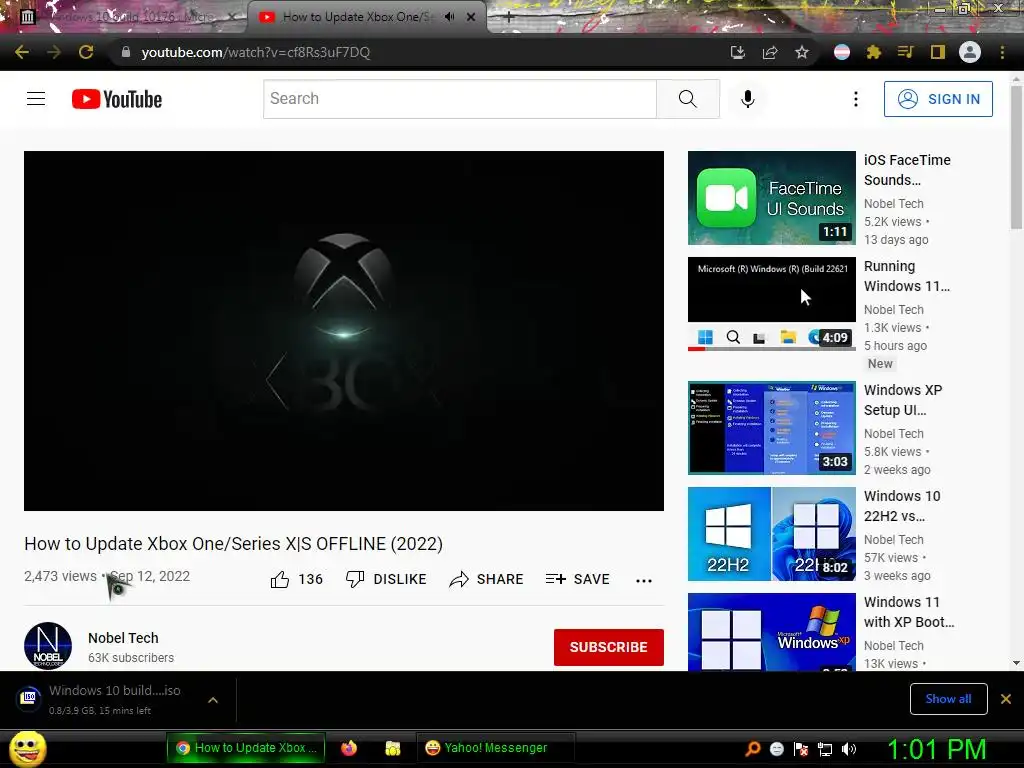Sign in to YouTube
This screenshot has width=1024, height=768.
tap(938, 99)
